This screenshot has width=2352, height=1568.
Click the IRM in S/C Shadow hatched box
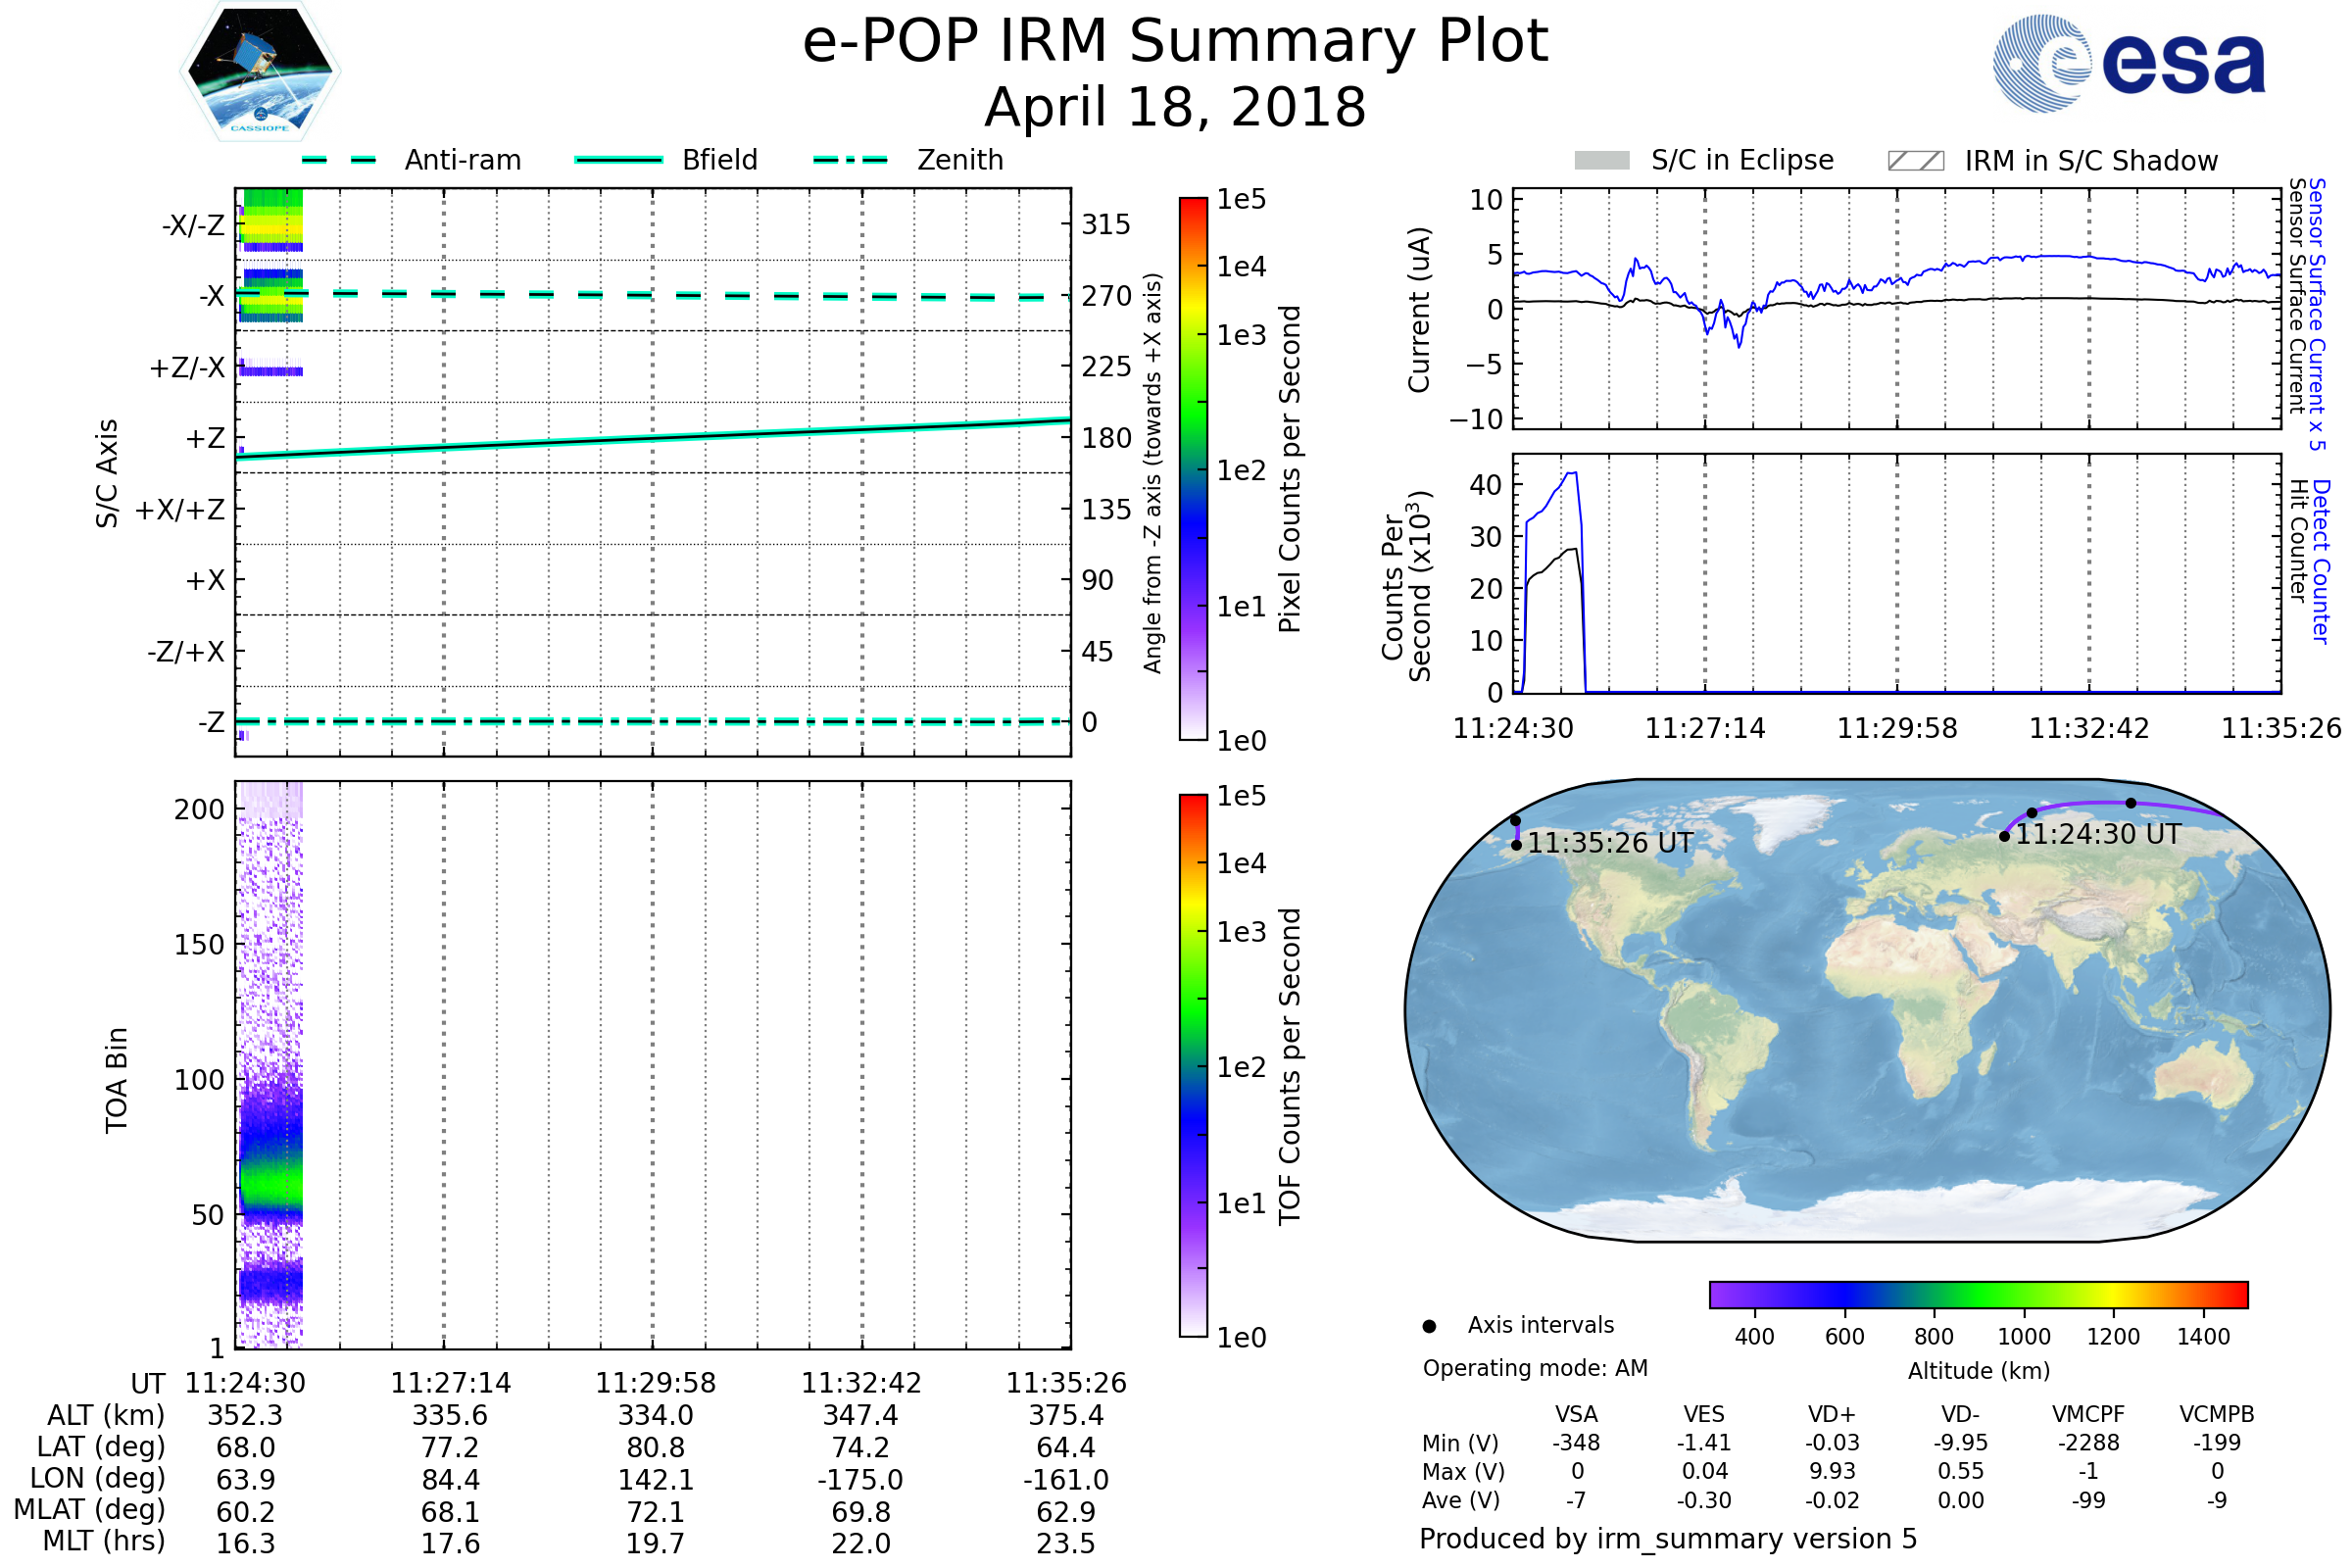1915,161
